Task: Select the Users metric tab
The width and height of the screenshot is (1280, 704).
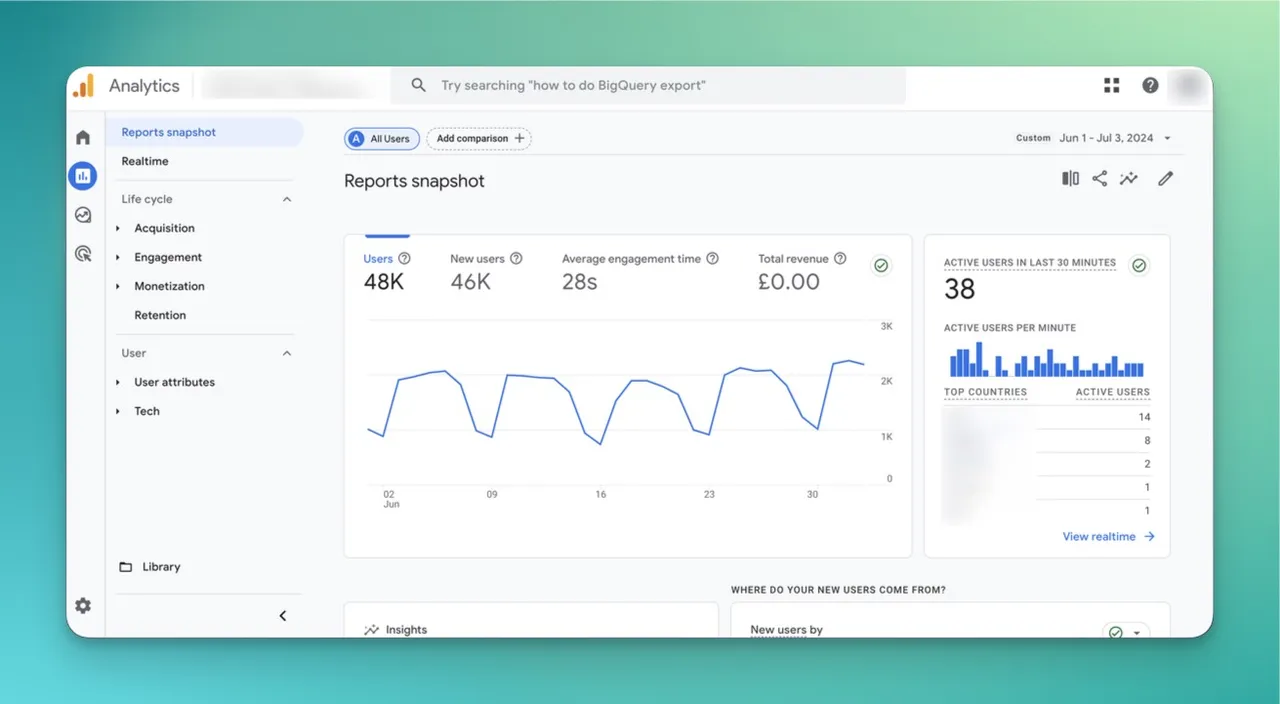Action: pos(387,272)
